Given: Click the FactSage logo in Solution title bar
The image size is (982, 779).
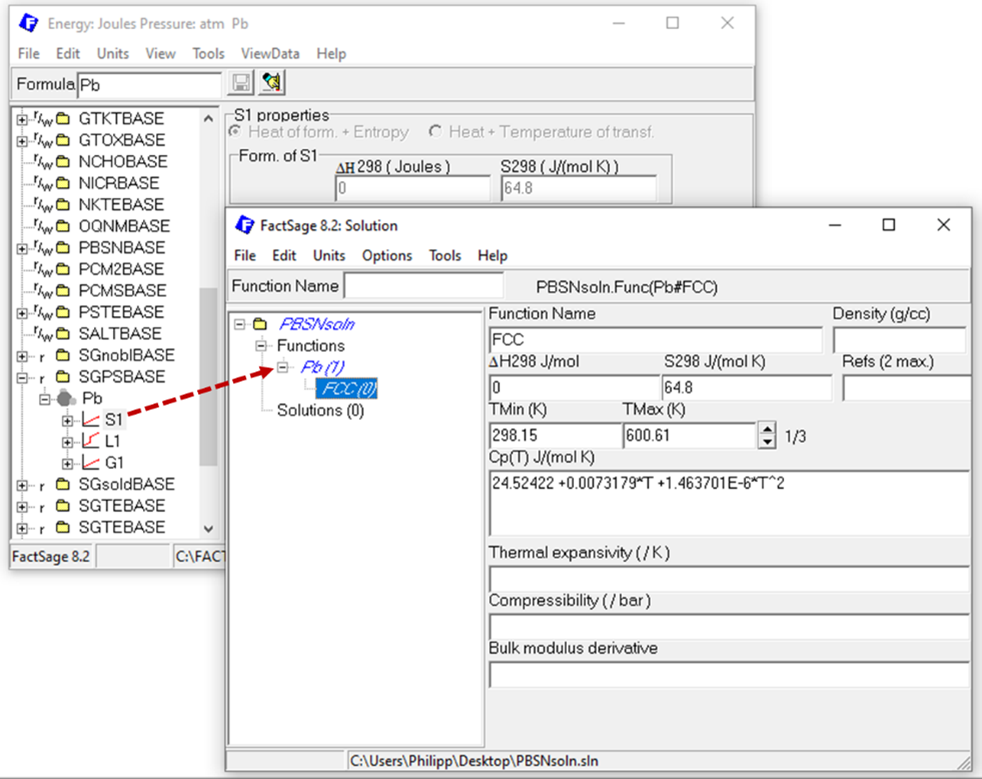Looking at the screenshot, I should pyautogui.click(x=244, y=225).
